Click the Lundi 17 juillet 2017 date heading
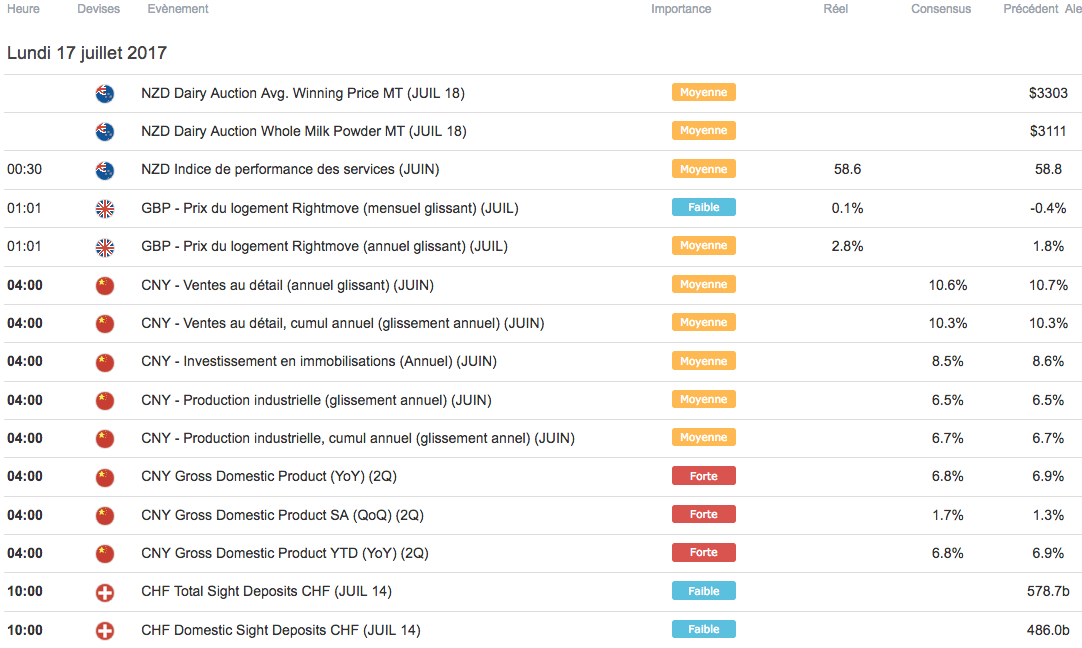 point(87,53)
